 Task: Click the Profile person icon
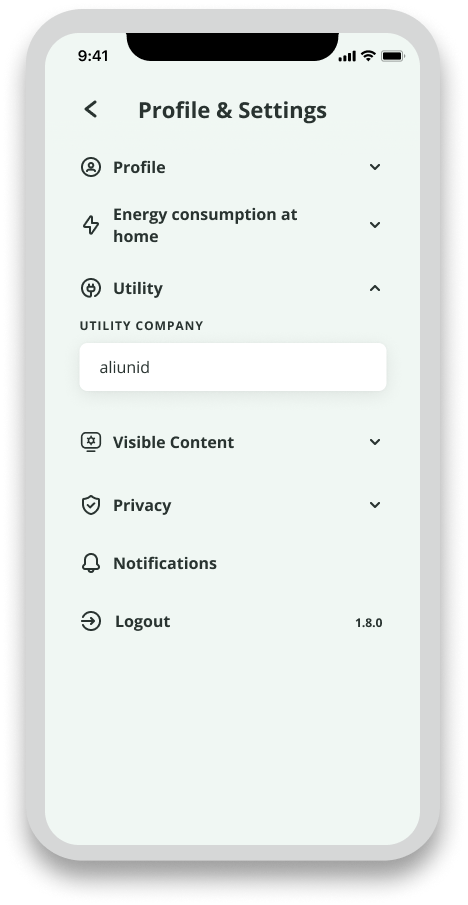[91, 167]
